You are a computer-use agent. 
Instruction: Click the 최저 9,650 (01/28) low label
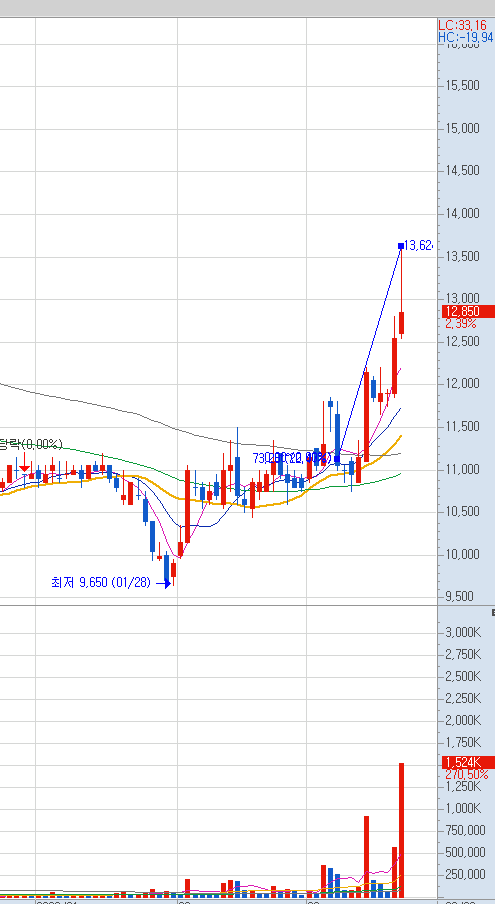(101, 583)
